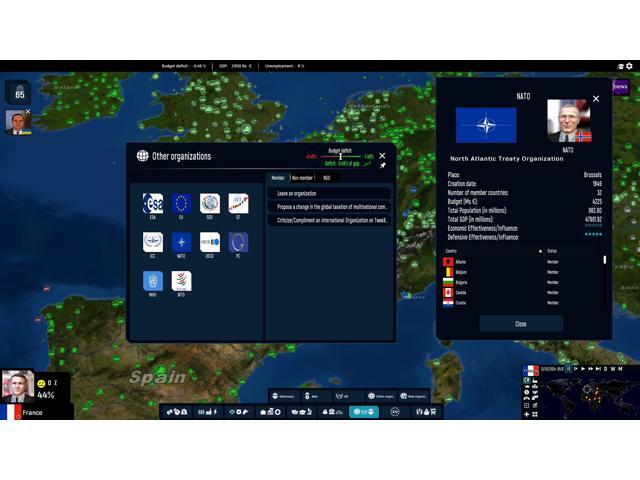Choose Propose a change in global taxation
This screenshot has height=480, width=640.
click(x=329, y=207)
